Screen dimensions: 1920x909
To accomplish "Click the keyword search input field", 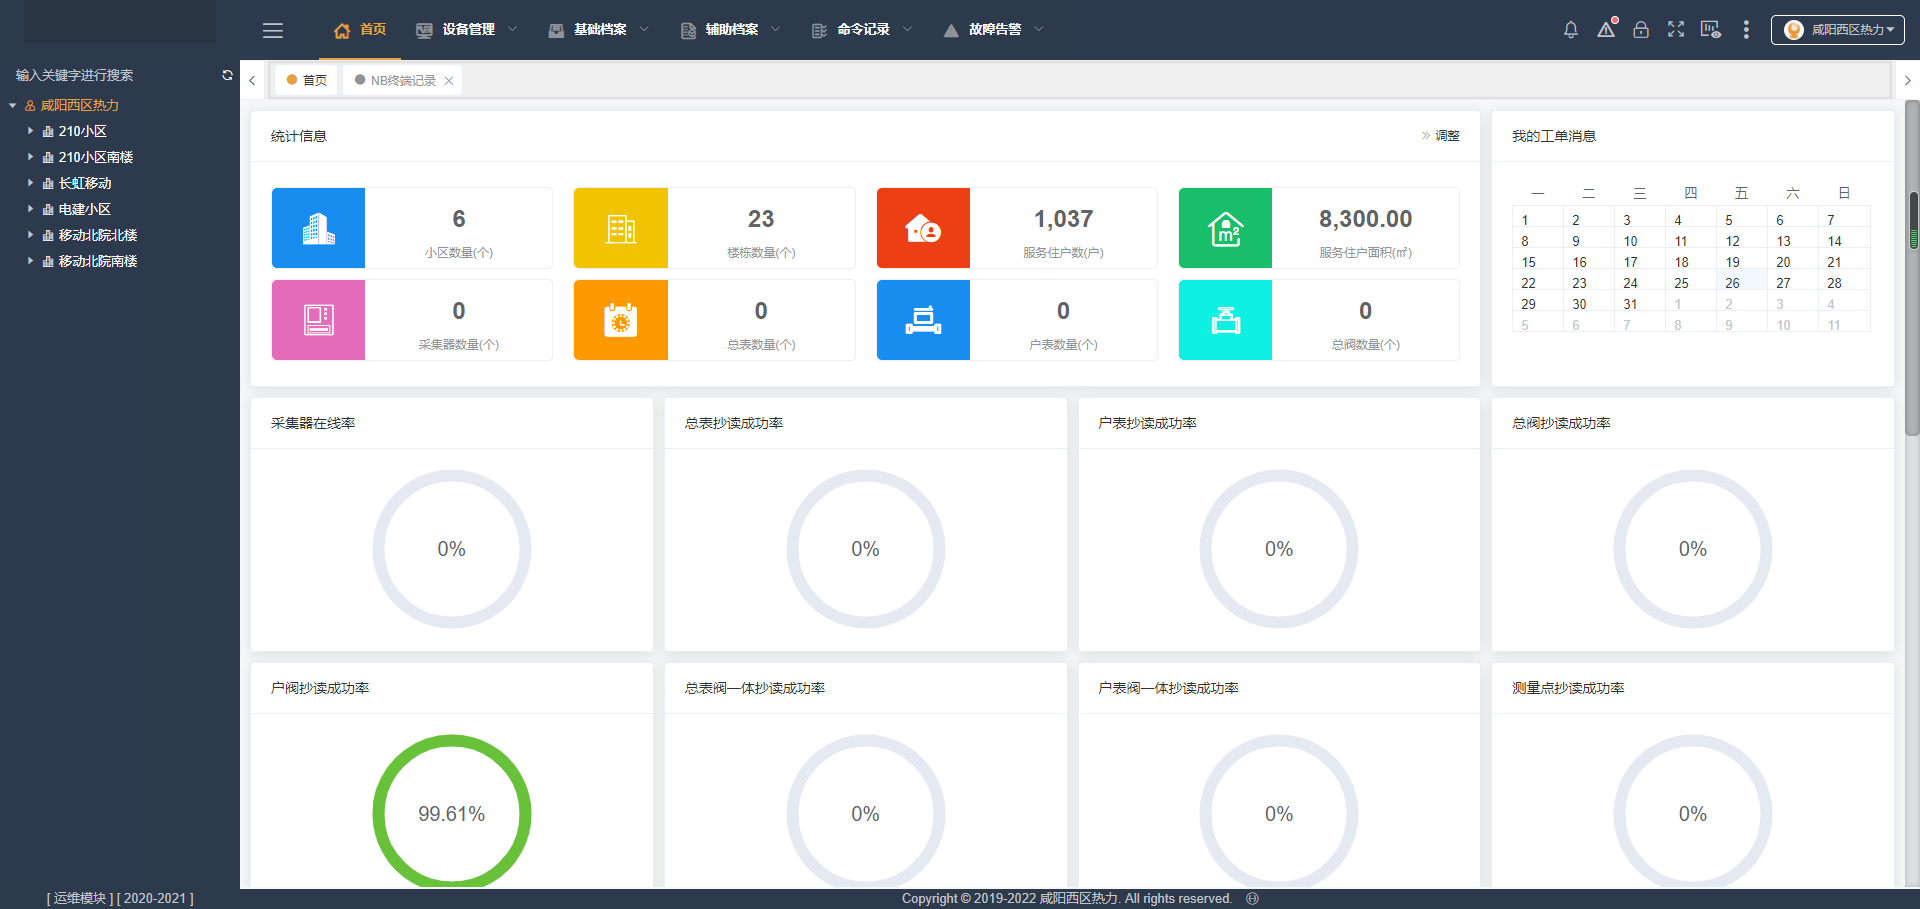I will click(x=110, y=75).
